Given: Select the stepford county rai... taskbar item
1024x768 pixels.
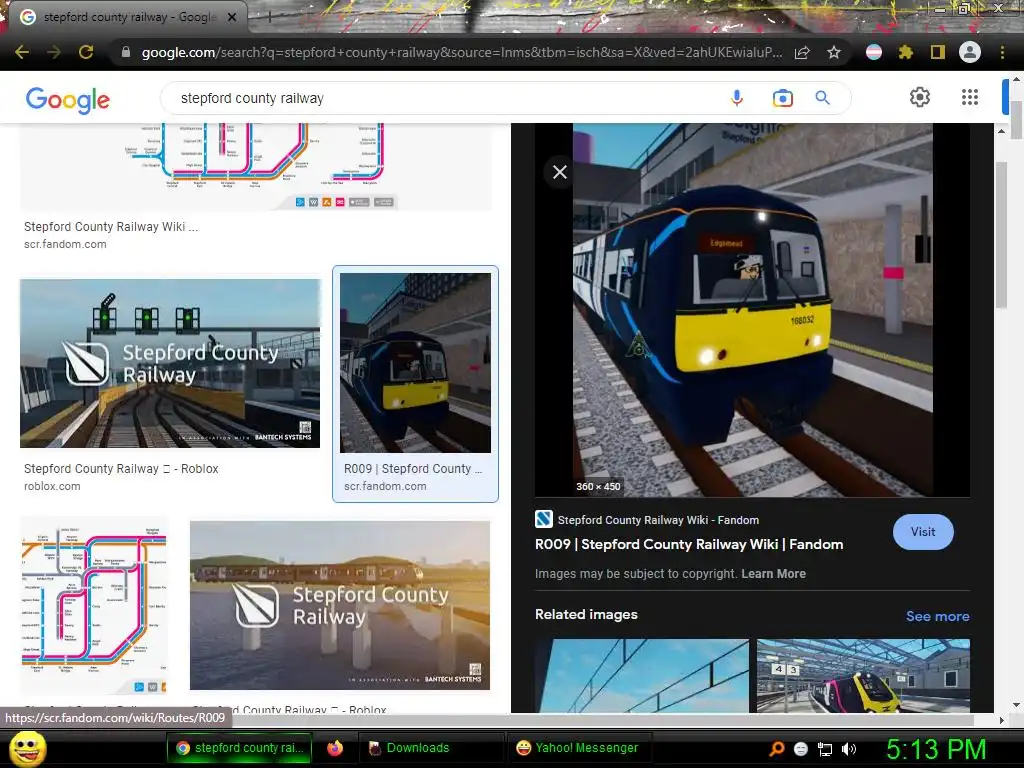Looking at the screenshot, I should click(240, 748).
